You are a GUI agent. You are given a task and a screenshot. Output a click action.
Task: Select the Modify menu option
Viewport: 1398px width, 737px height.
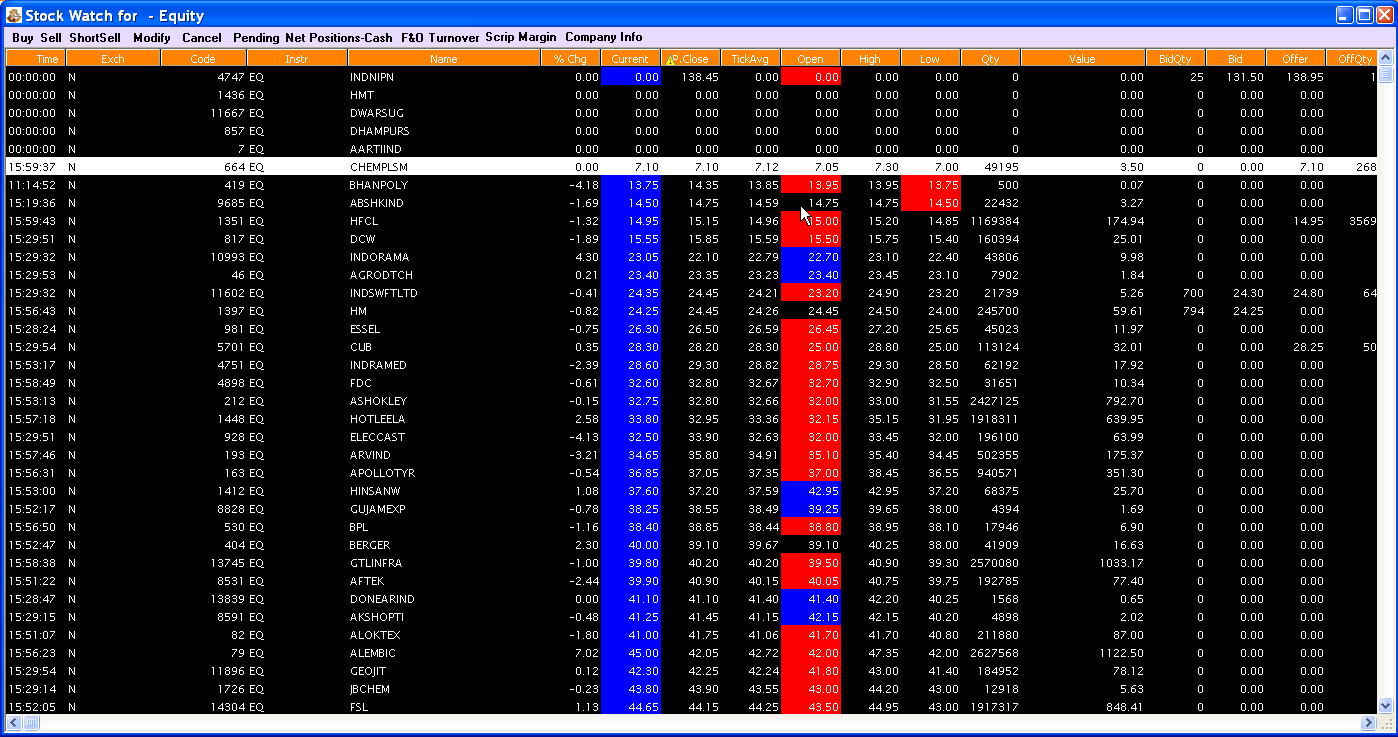click(x=152, y=37)
